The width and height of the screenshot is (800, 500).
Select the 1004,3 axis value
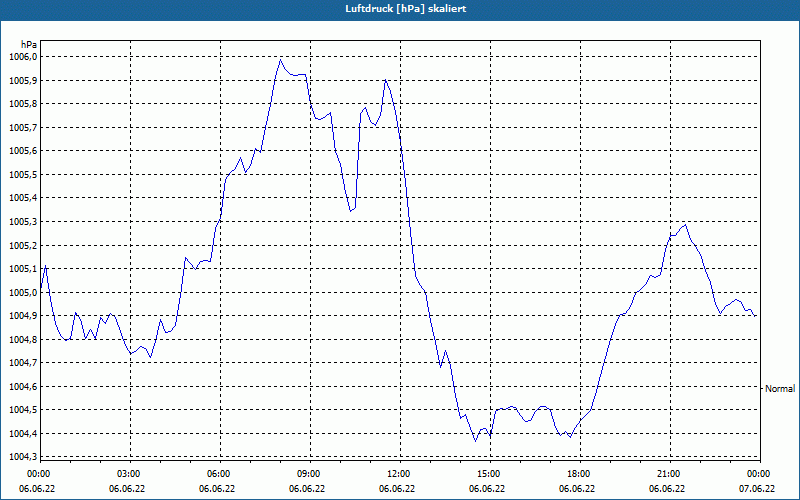point(23,457)
